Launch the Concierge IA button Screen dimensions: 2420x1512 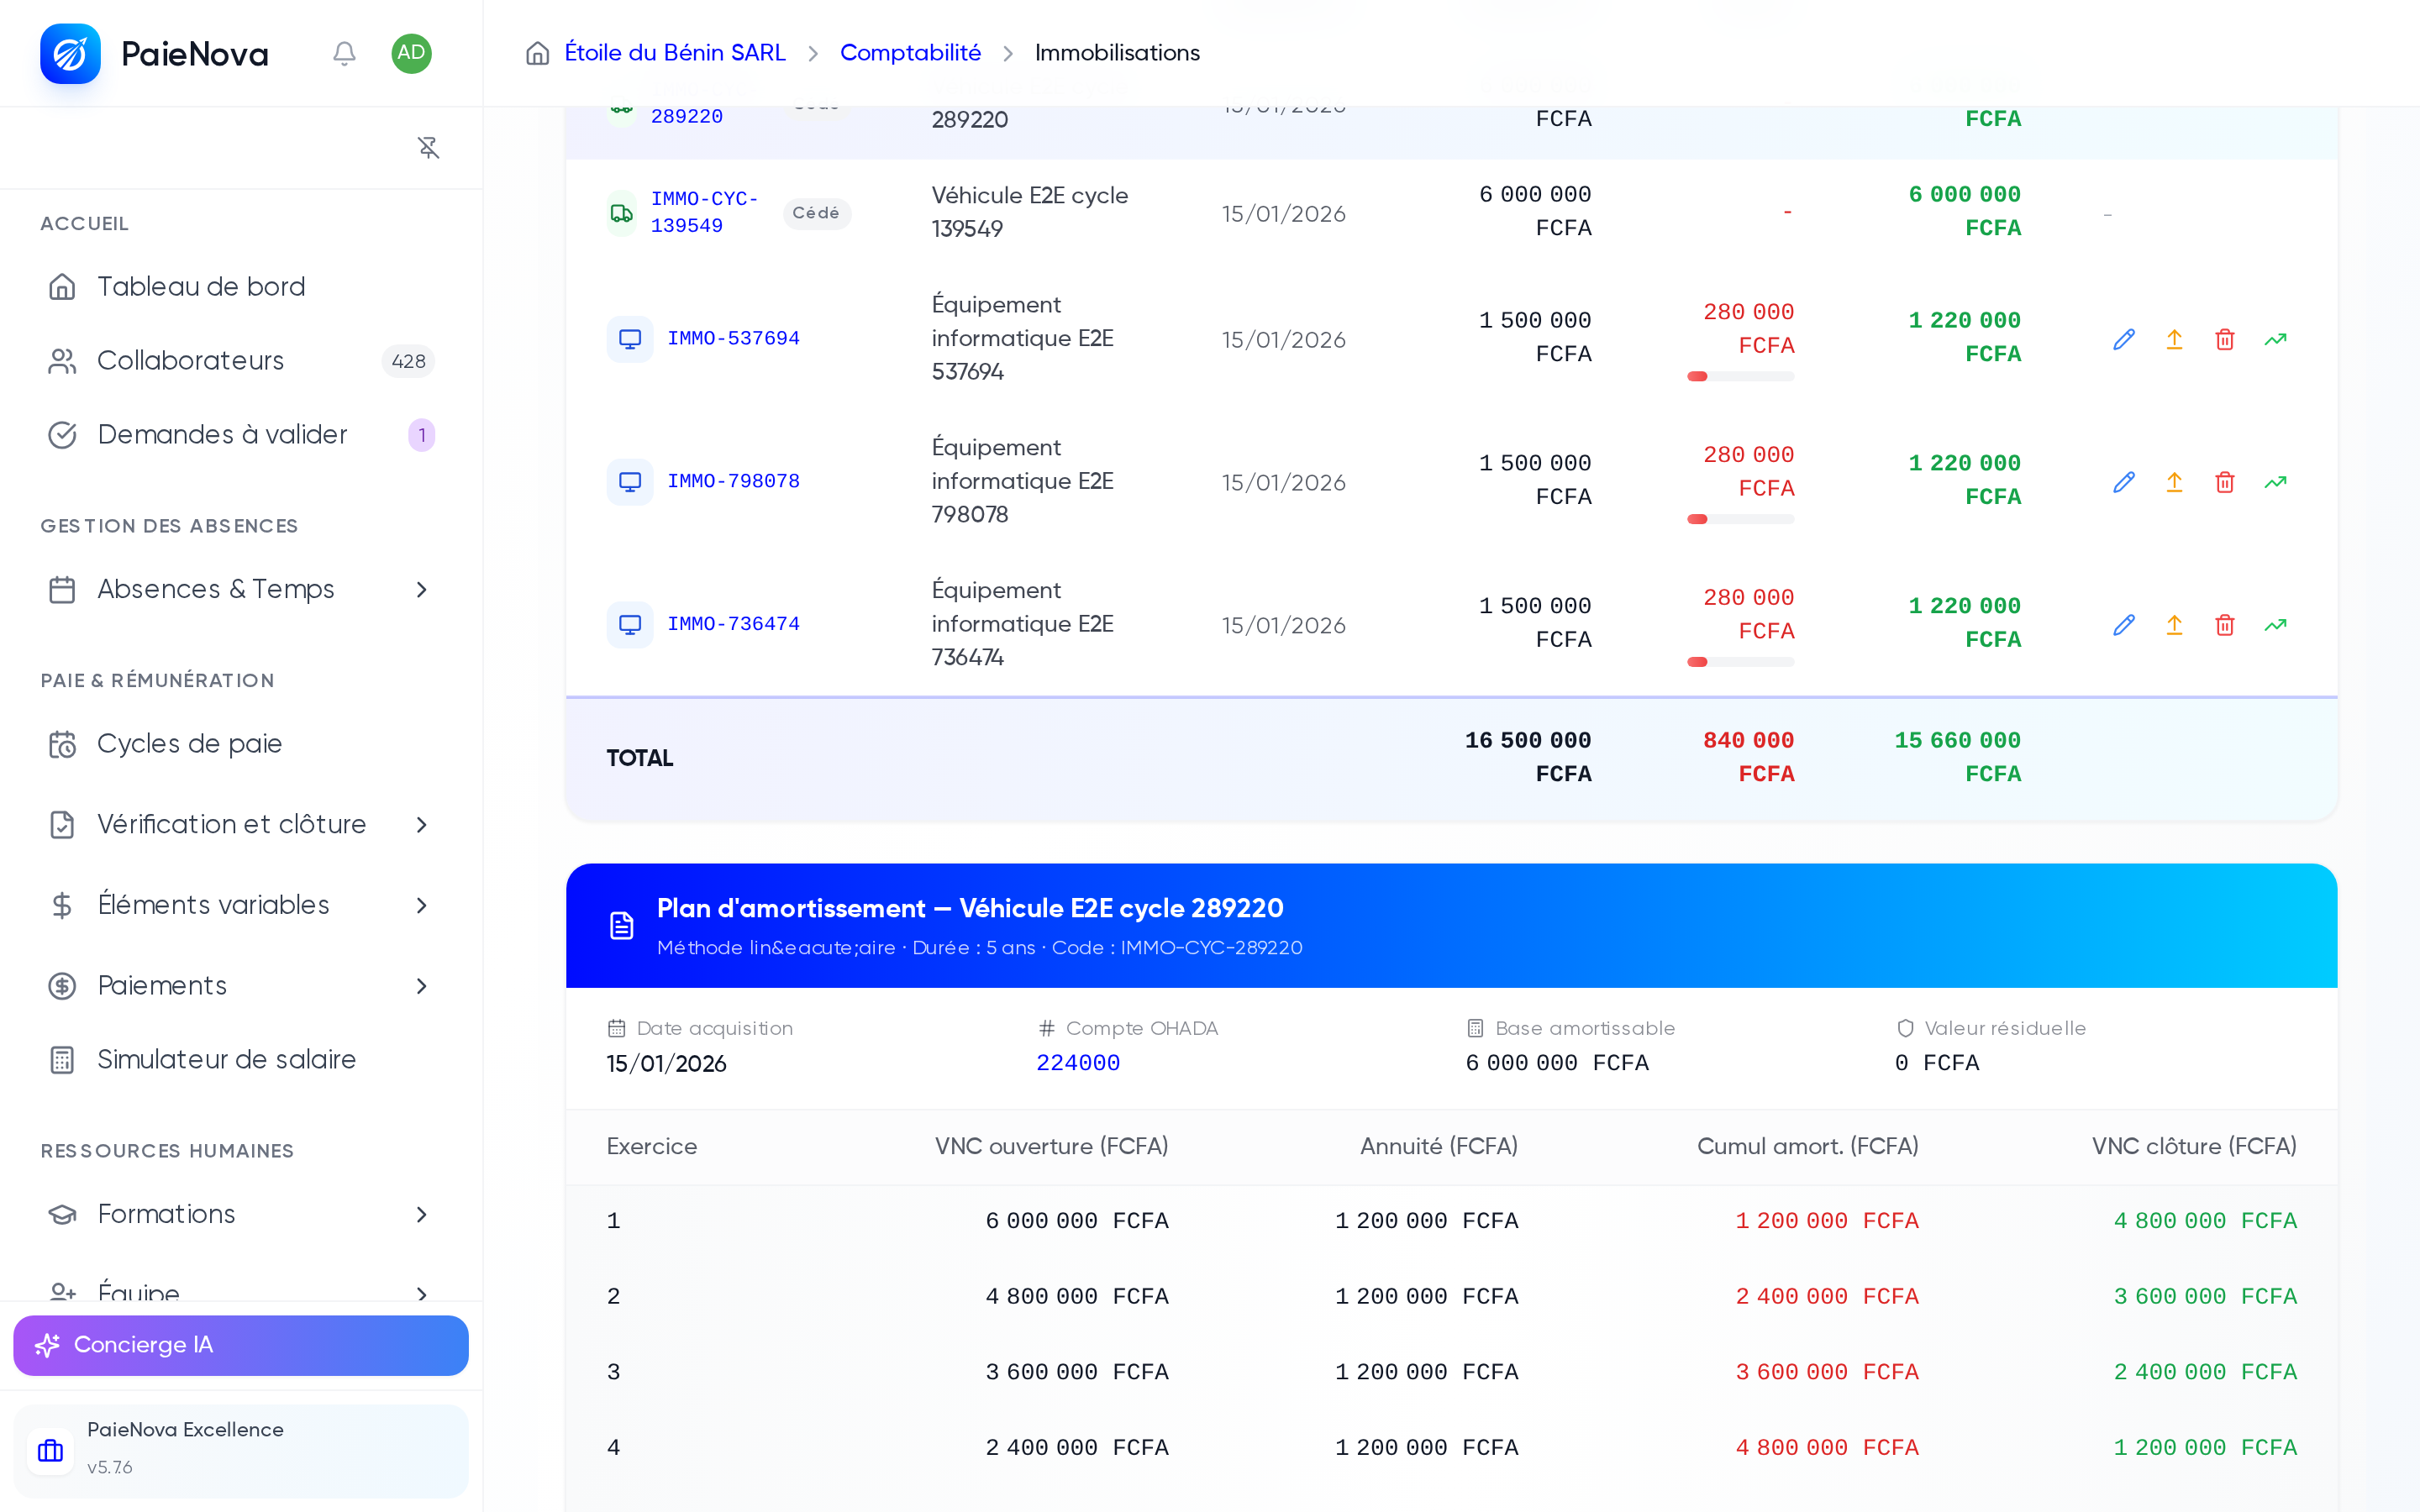pos(241,1345)
